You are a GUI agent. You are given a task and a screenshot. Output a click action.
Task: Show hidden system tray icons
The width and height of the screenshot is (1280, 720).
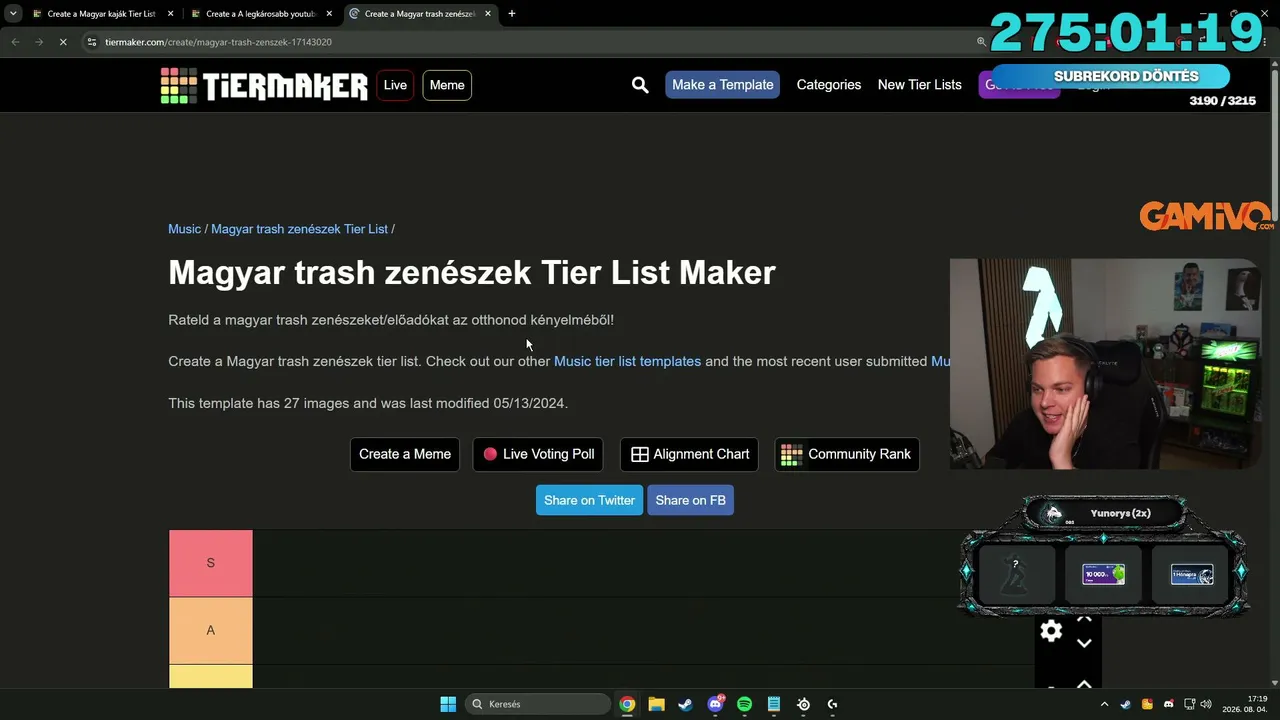(x=1105, y=704)
